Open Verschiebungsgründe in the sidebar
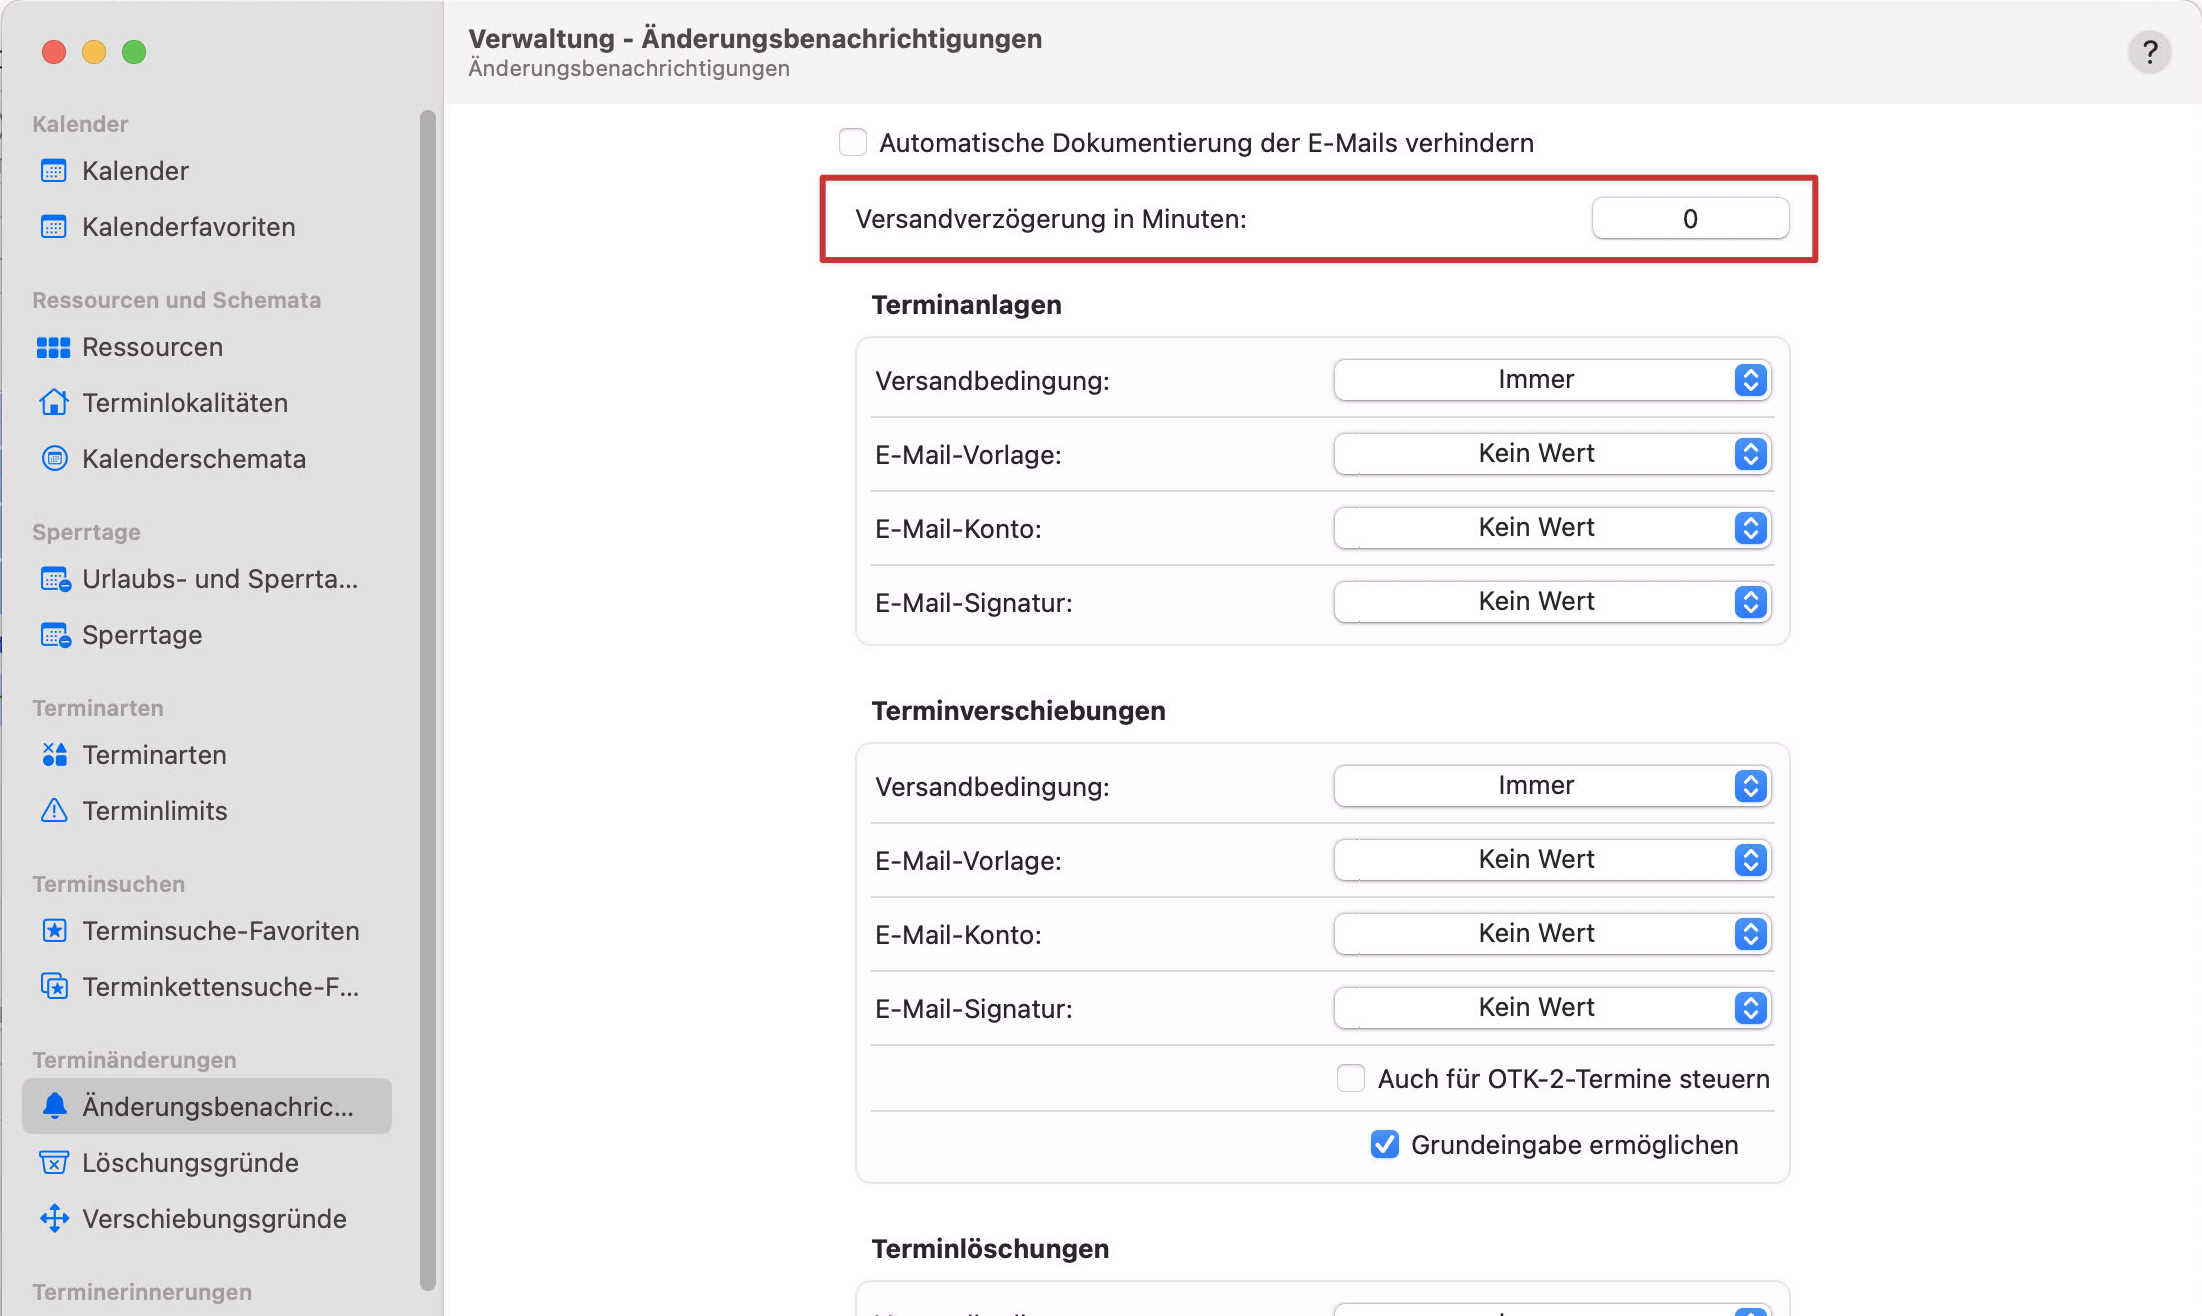 coord(207,1219)
